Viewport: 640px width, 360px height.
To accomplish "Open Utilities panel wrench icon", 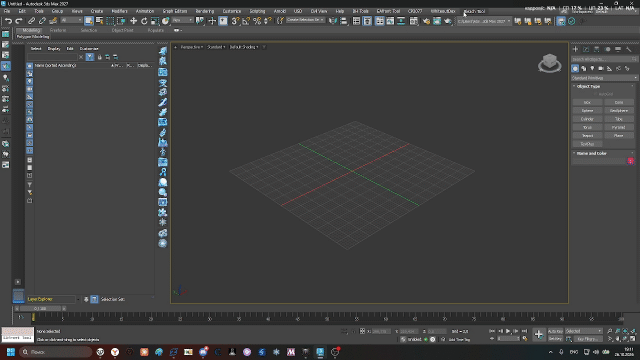I will click(x=629, y=49).
